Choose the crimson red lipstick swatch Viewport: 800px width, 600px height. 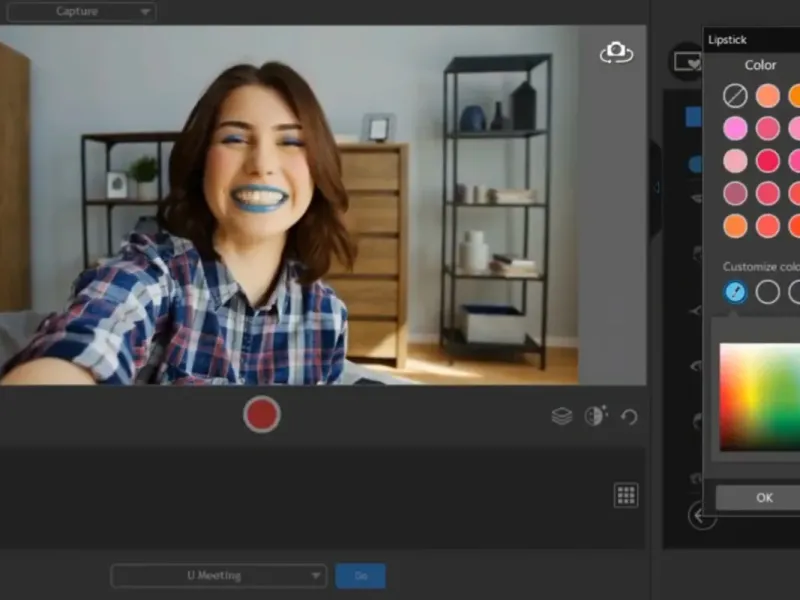pyautogui.click(x=767, y=161)
